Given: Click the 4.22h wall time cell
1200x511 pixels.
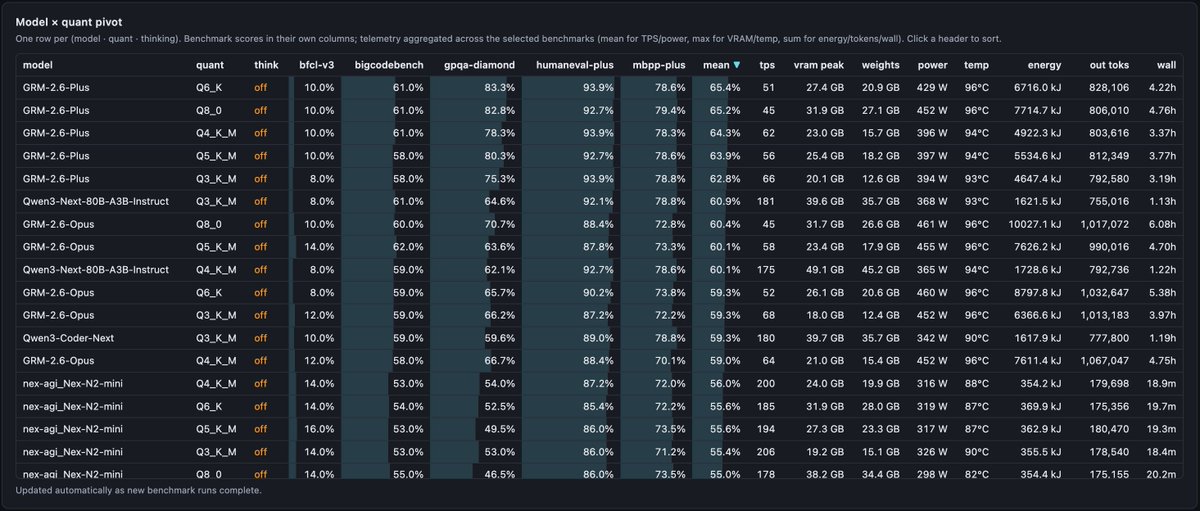Looking at the screenshot, I should (1162, 88).
